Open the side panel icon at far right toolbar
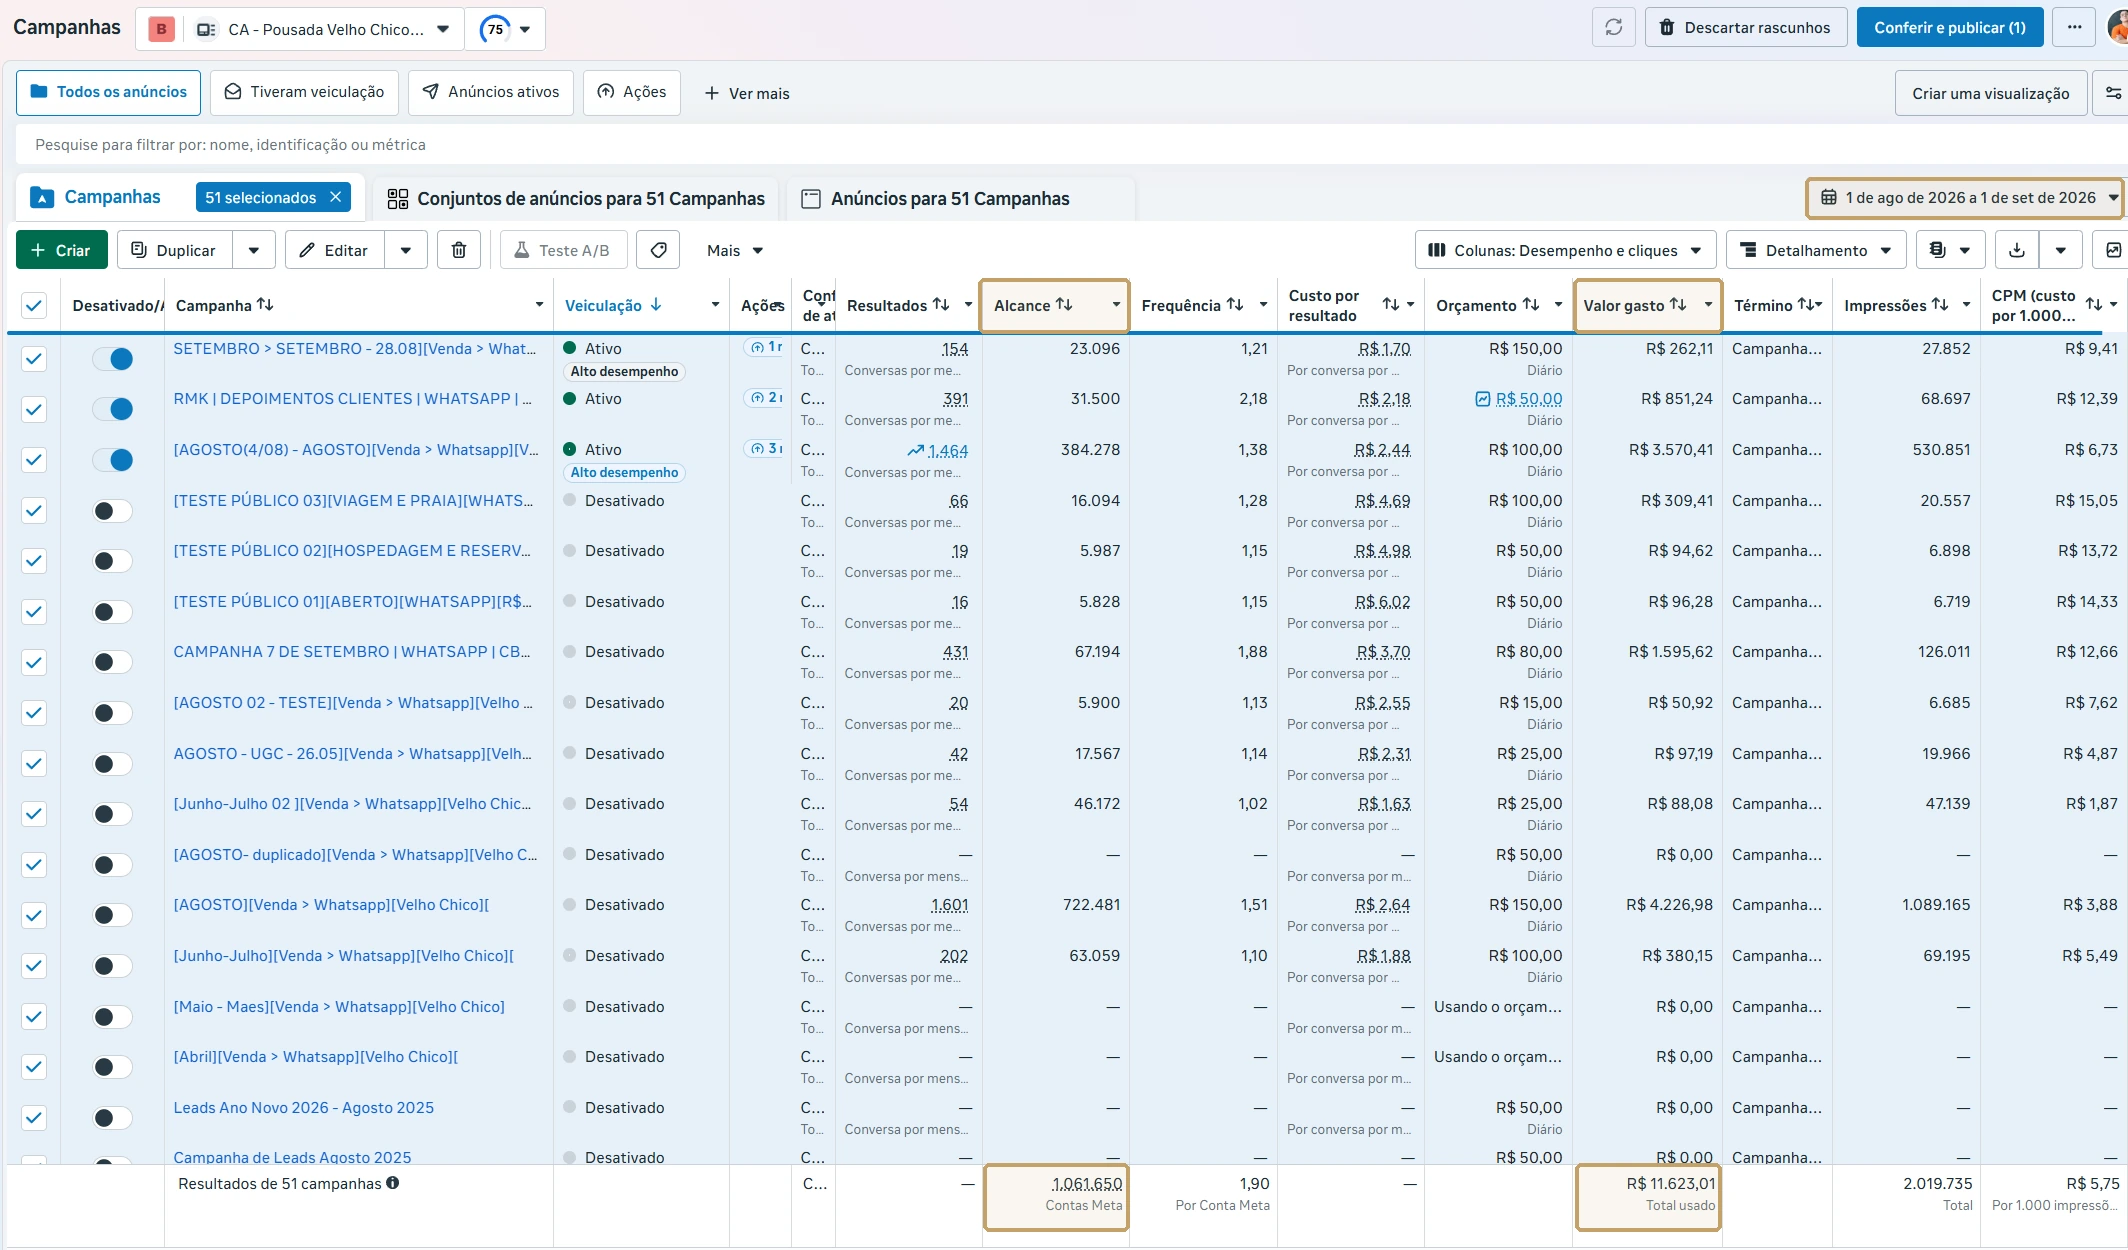This screenshot has width=2128, height=1250. pos(2112,250)
